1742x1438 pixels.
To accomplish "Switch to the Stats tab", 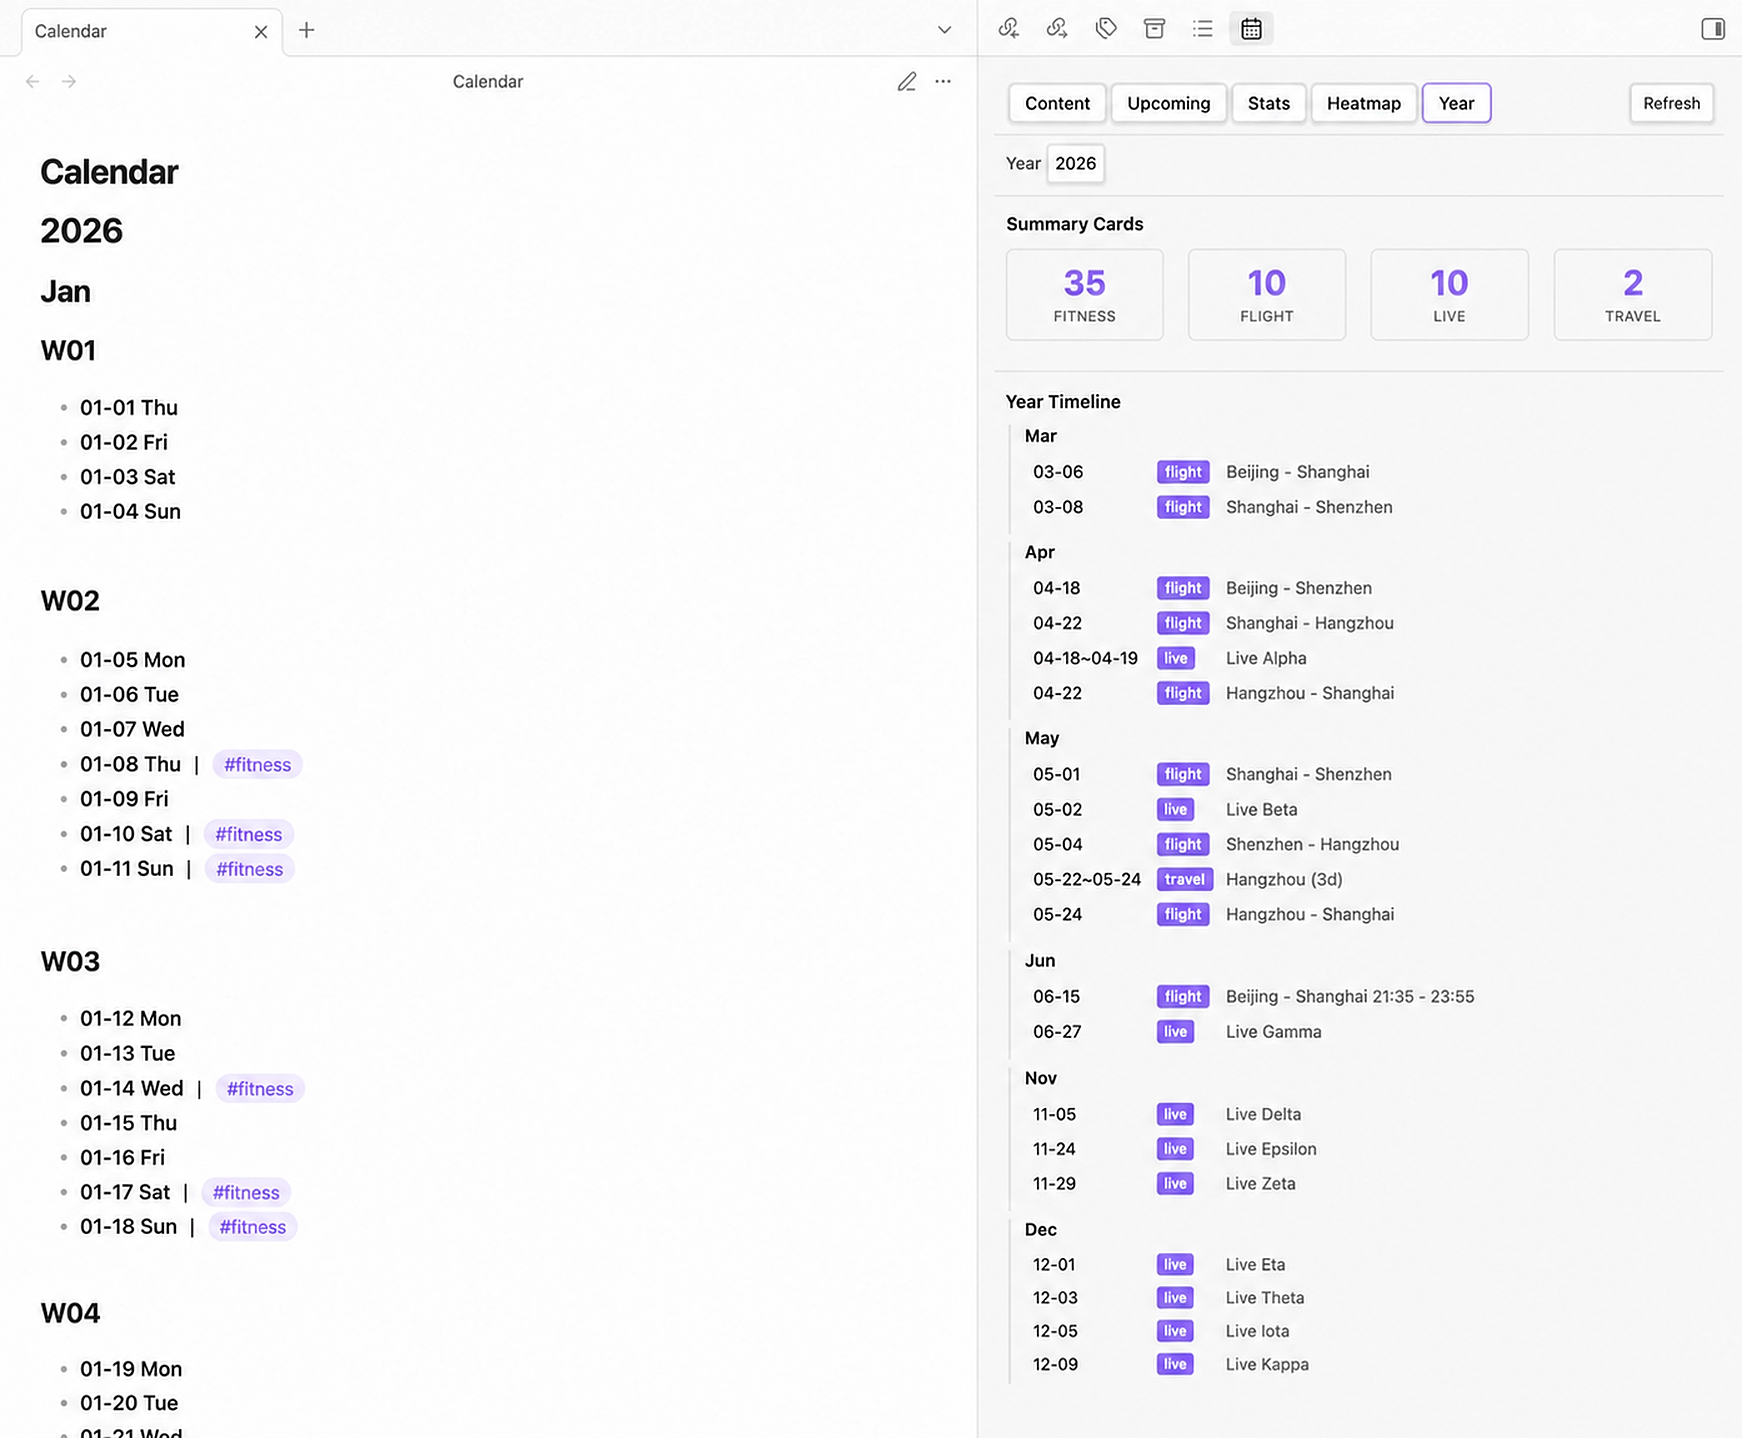I will point(1268,103).
